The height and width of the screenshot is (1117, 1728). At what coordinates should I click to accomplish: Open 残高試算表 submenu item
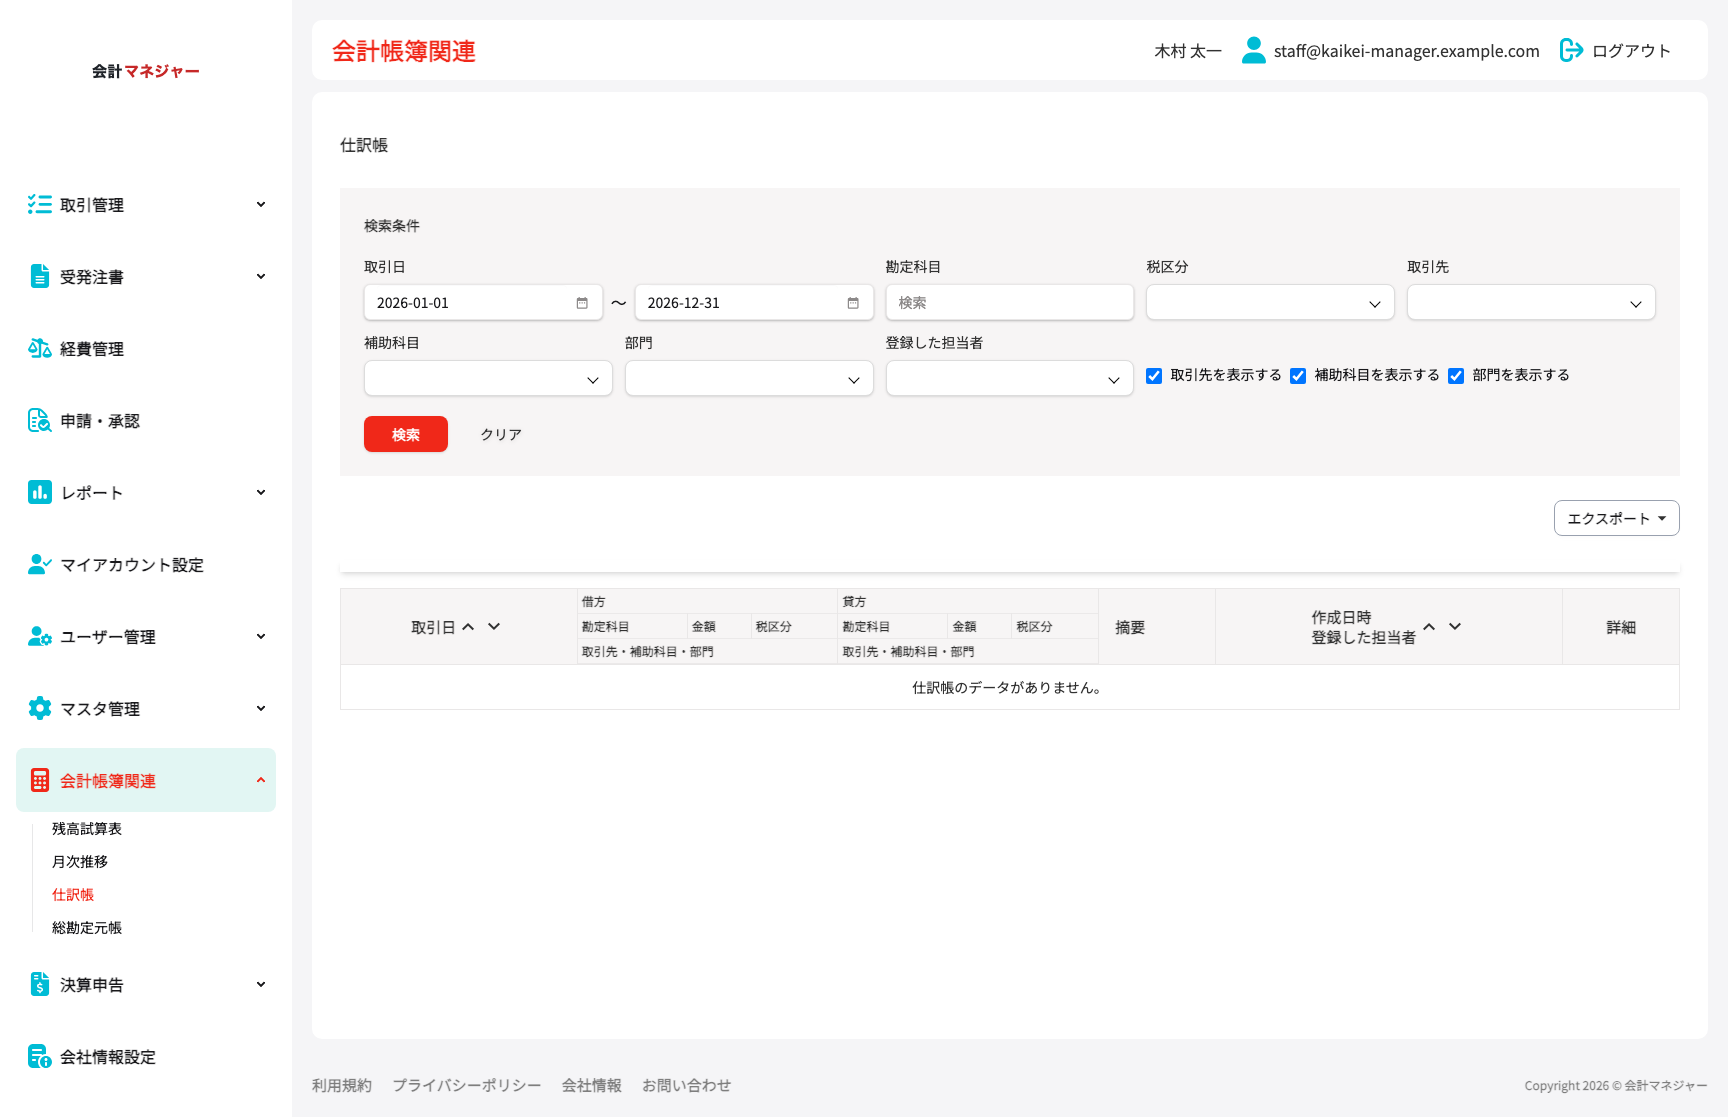(87, 829)
